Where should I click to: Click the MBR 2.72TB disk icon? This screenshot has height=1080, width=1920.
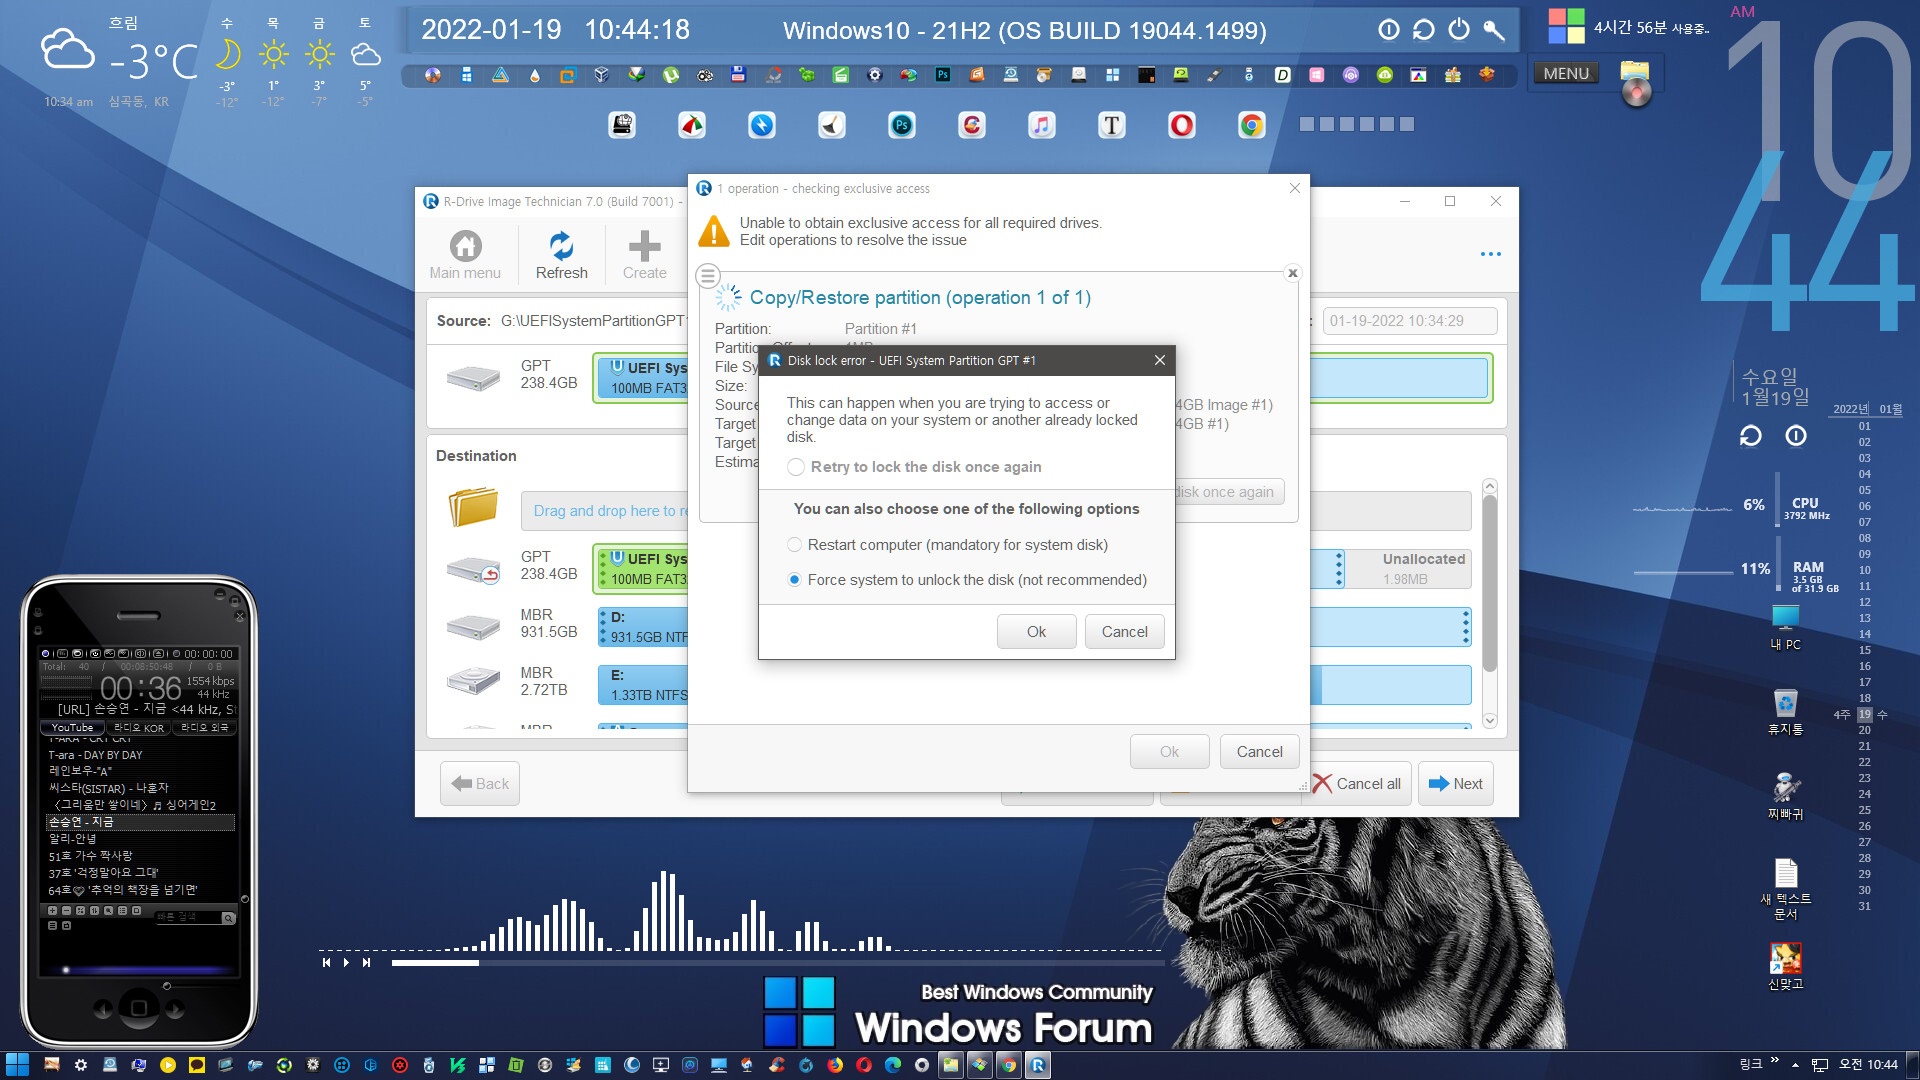click(473, 681)
